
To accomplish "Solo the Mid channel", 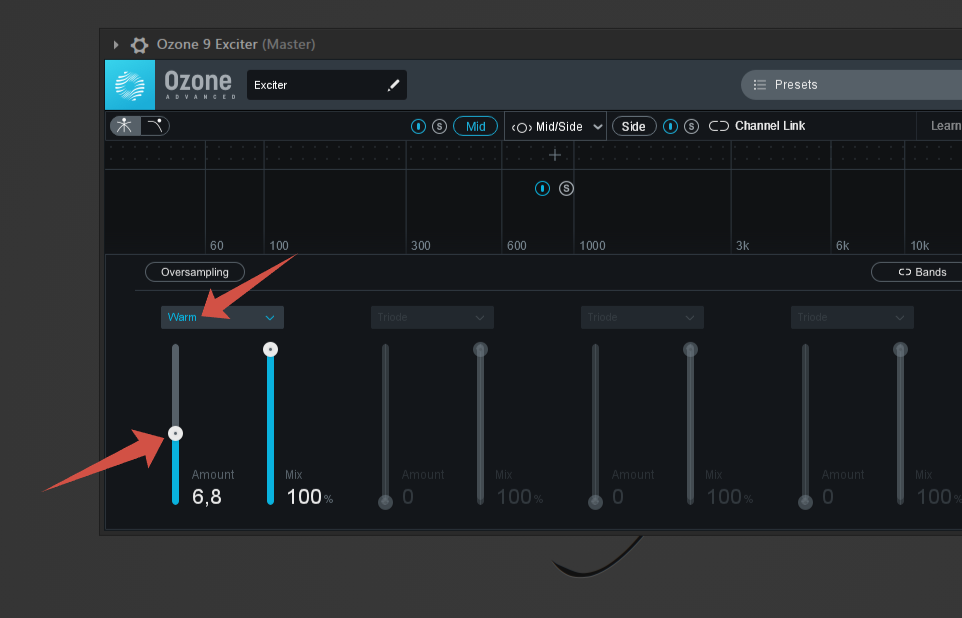I will [x=439, y=126].
